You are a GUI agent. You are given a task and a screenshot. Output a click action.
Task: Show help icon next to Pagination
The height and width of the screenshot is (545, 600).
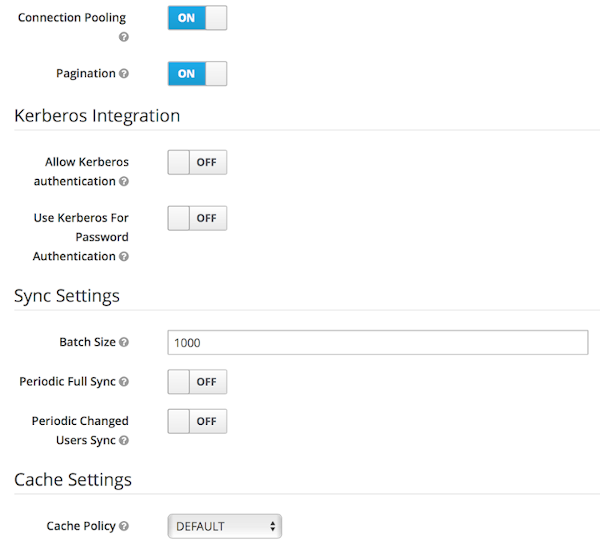[x=124, y=73]
